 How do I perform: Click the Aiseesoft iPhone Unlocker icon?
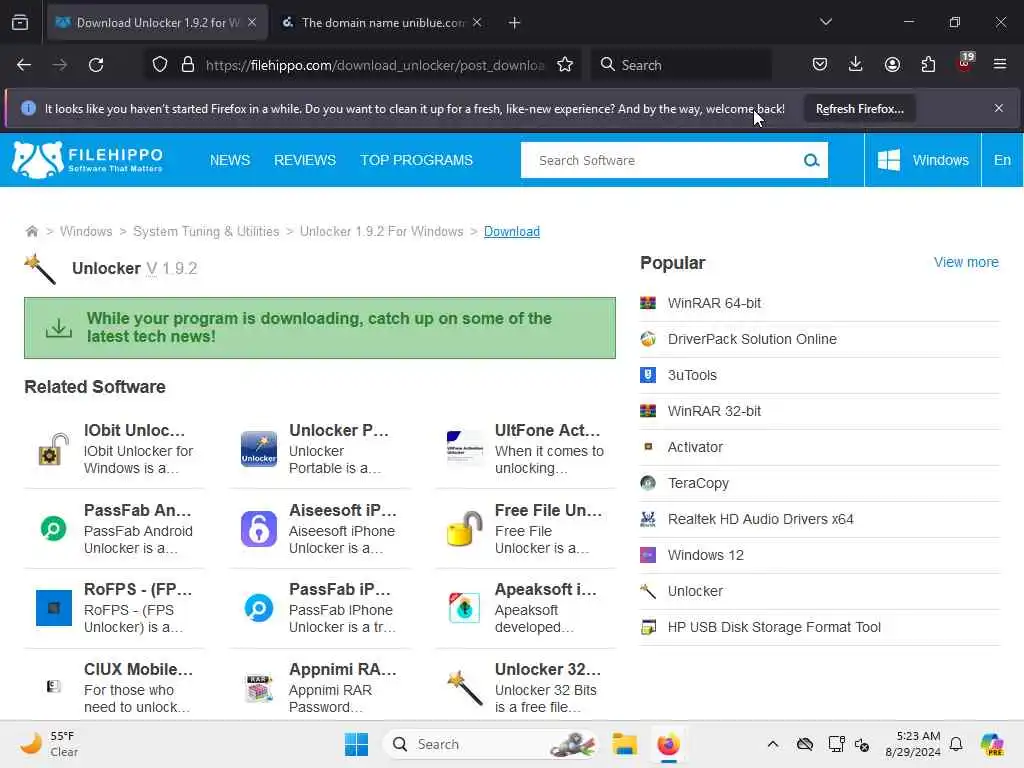(x=259, y=529)
